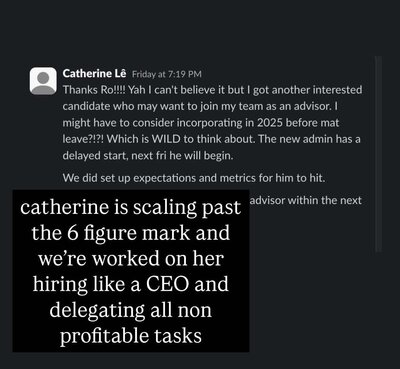This screenshot has height=369, width=400.
Task: Click the vertical scrollbar beside the message
Action: tap(378, 154)
